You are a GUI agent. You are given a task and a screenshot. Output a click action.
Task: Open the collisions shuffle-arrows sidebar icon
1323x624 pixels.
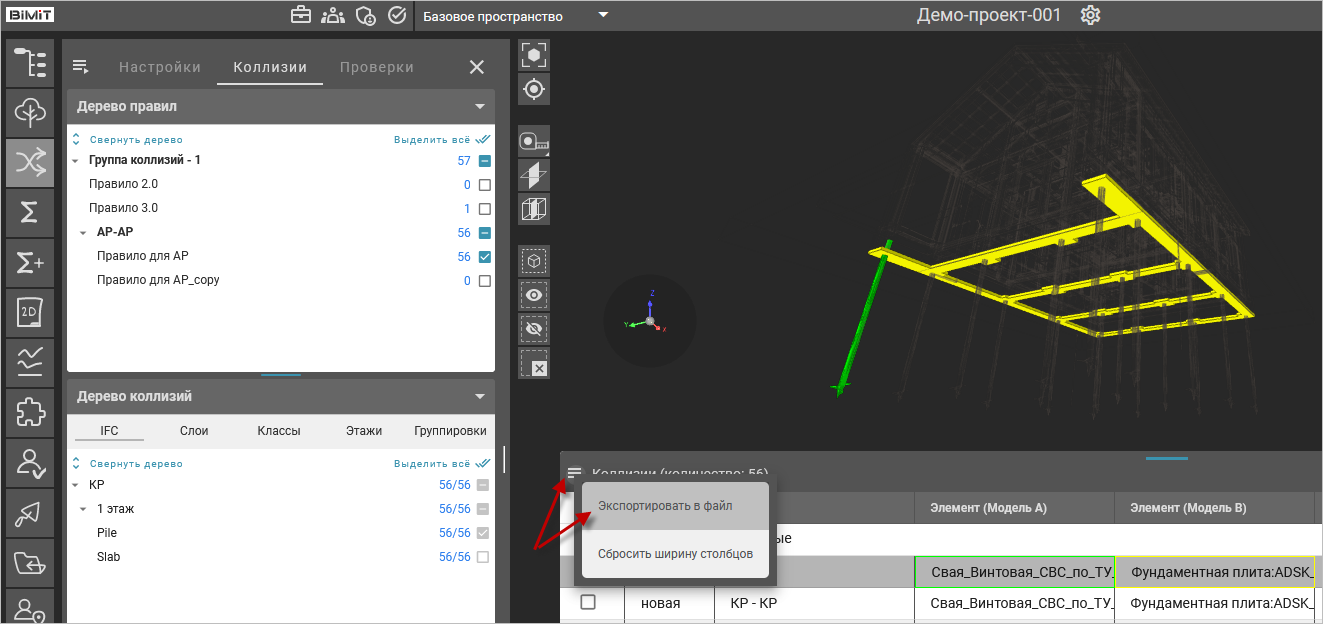(30, 163)
